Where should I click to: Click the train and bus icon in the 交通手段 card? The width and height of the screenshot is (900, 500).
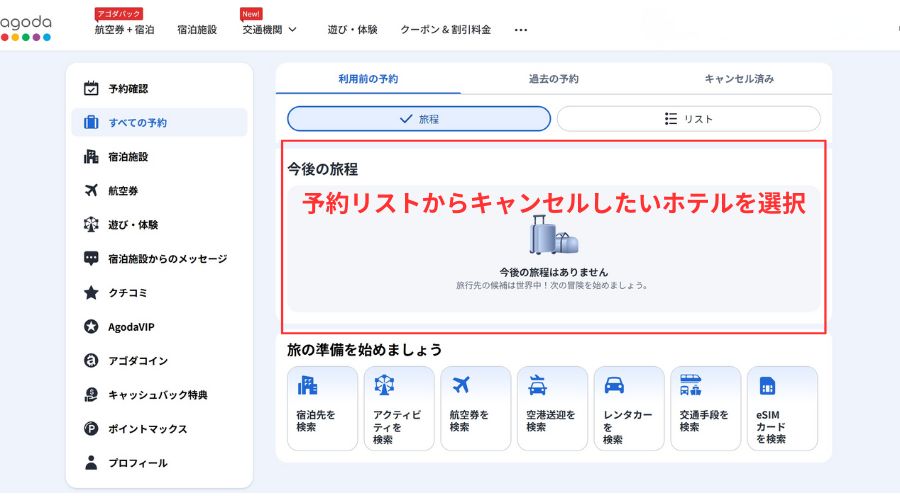(690, 385)
